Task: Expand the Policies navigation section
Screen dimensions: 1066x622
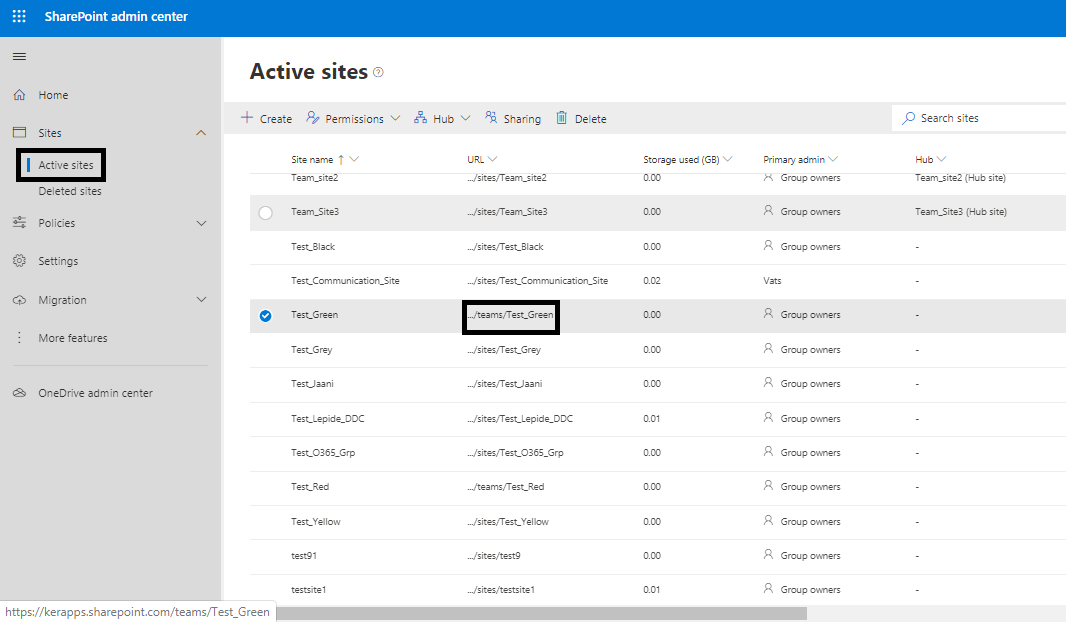Action: (x=201, y=223)
